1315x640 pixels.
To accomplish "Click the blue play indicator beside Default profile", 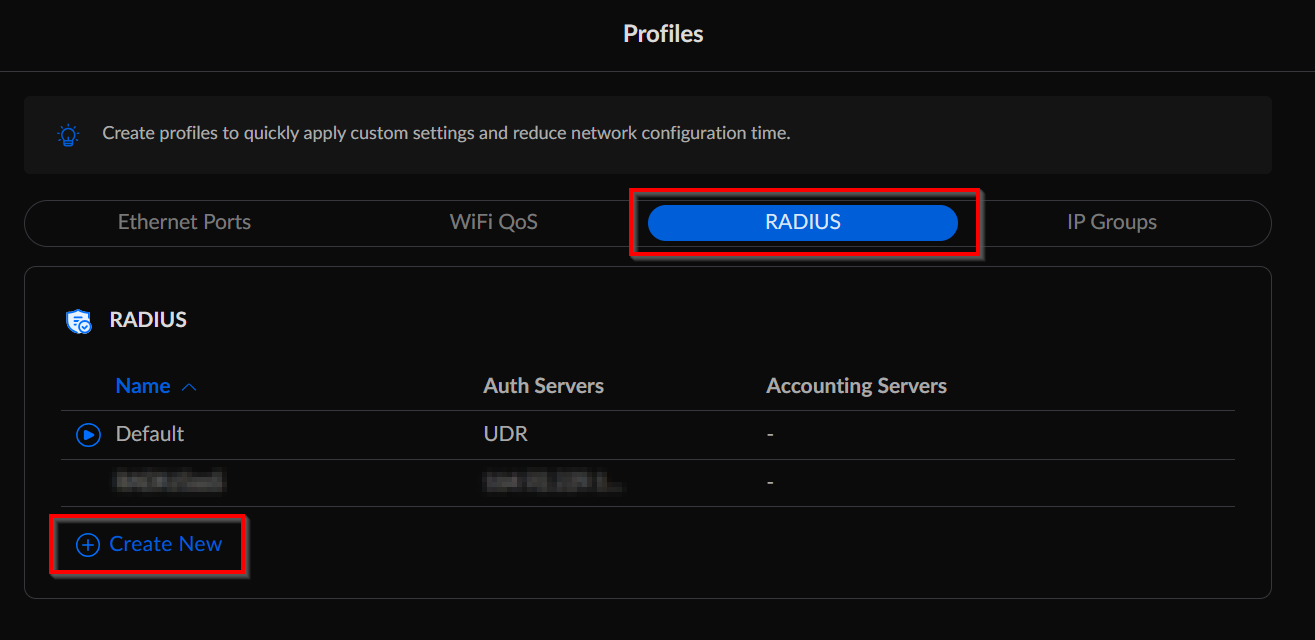I will [87, 434].
